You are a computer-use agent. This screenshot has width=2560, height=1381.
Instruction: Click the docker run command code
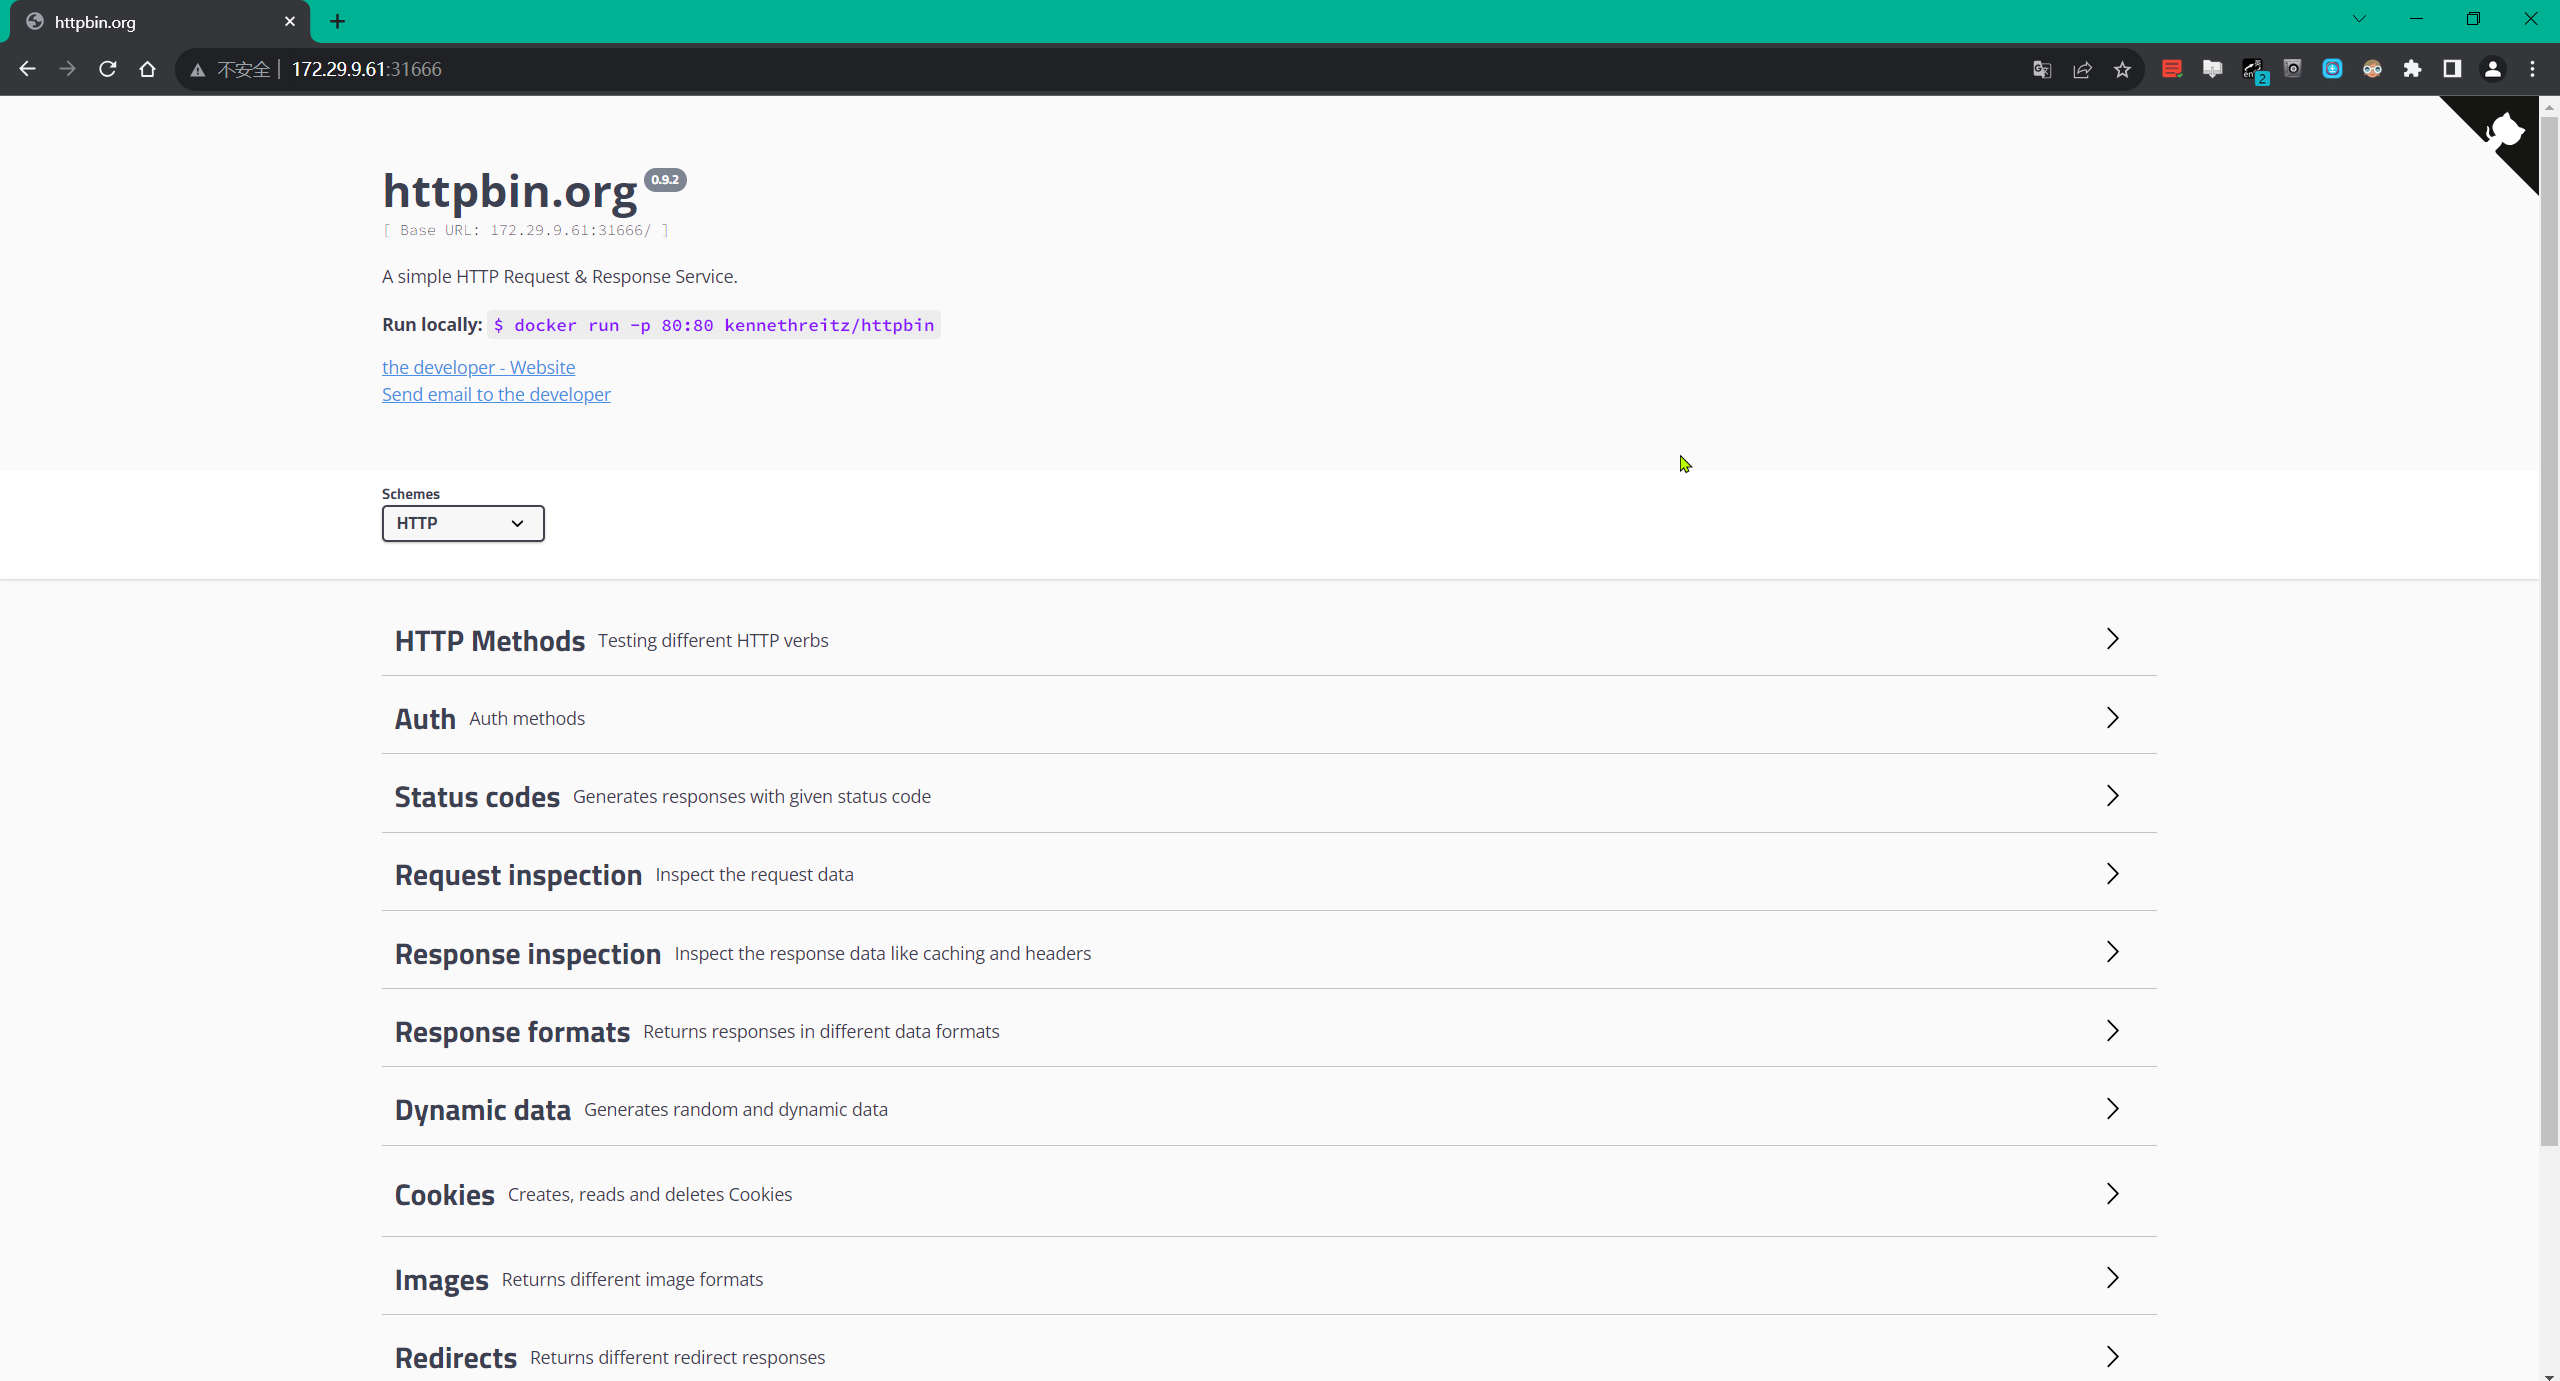tap(714, 325)
